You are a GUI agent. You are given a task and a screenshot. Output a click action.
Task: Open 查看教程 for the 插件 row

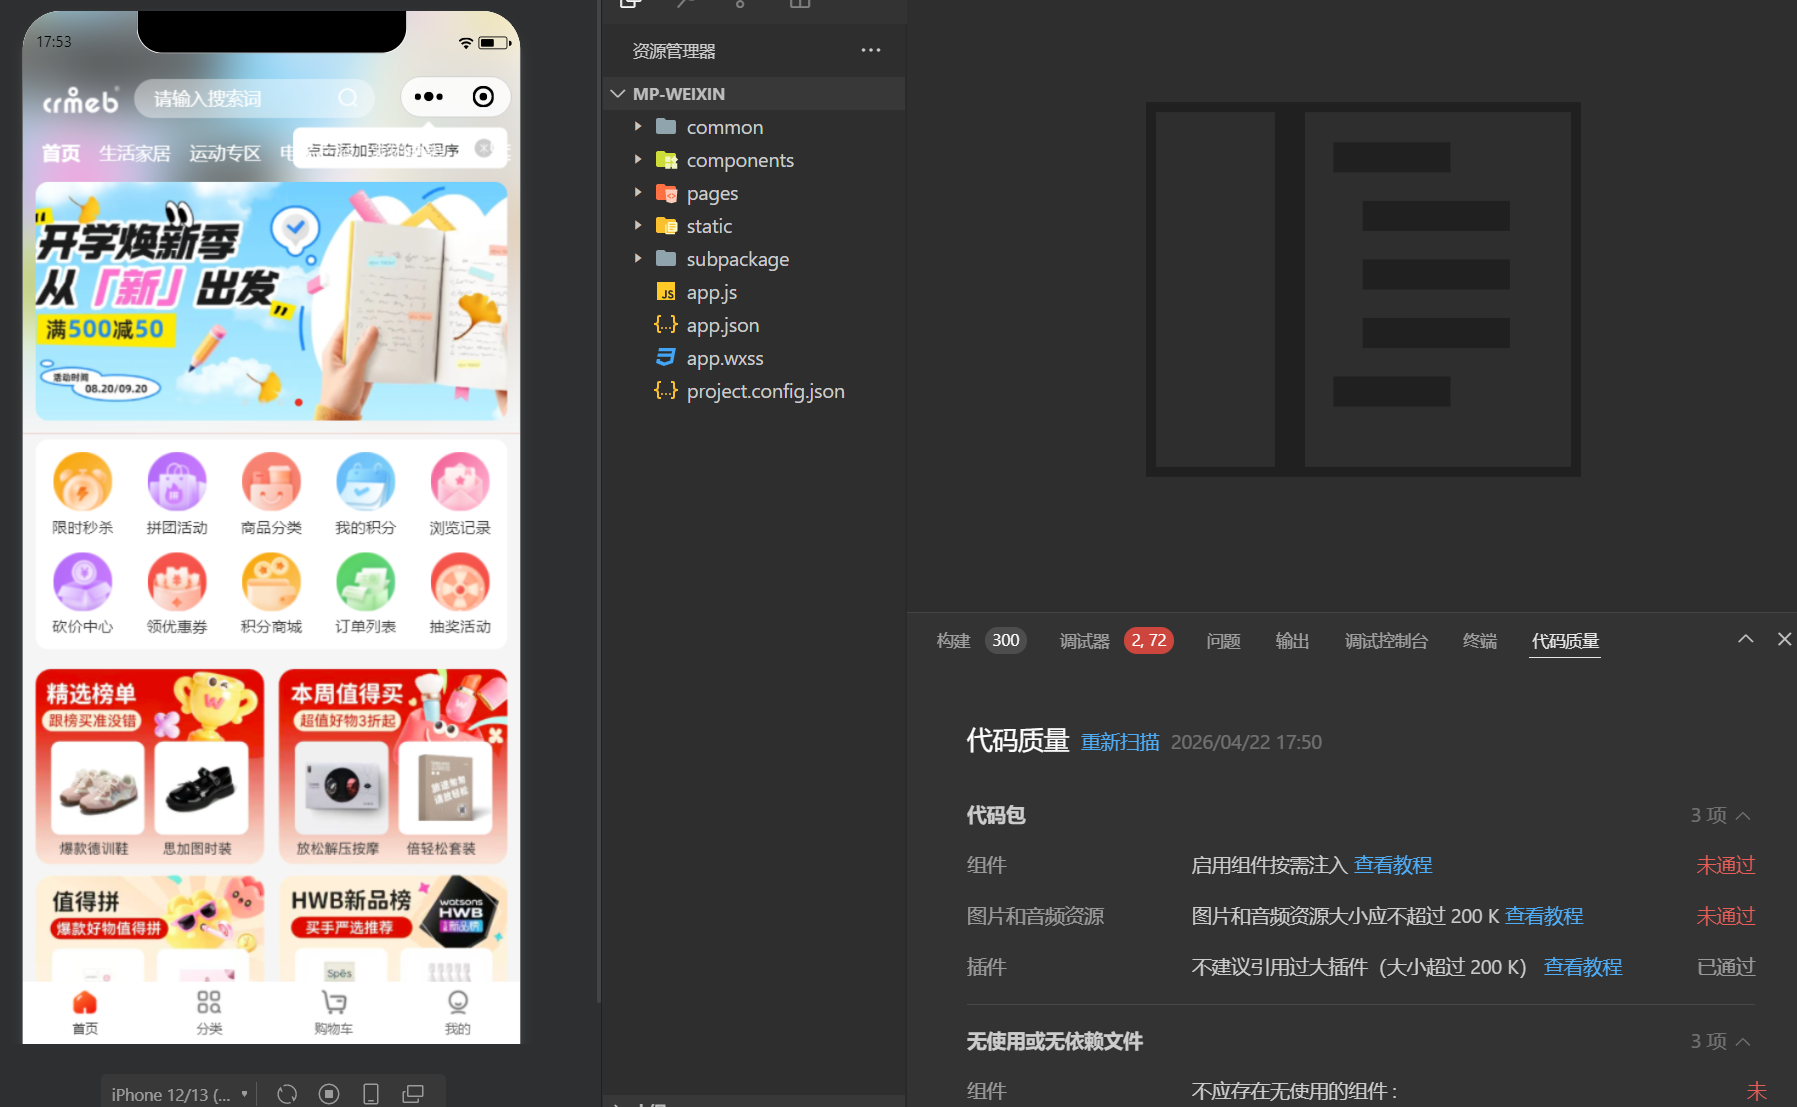coord(1583,967)
